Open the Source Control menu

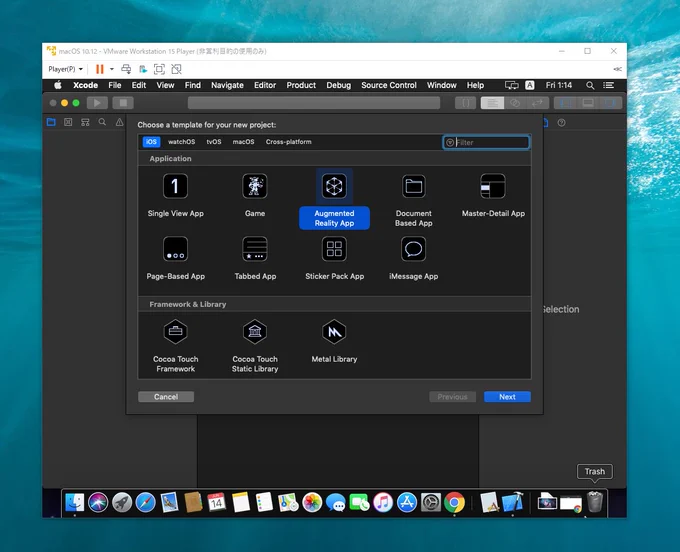pyautogui.click(x=389, y=85)
